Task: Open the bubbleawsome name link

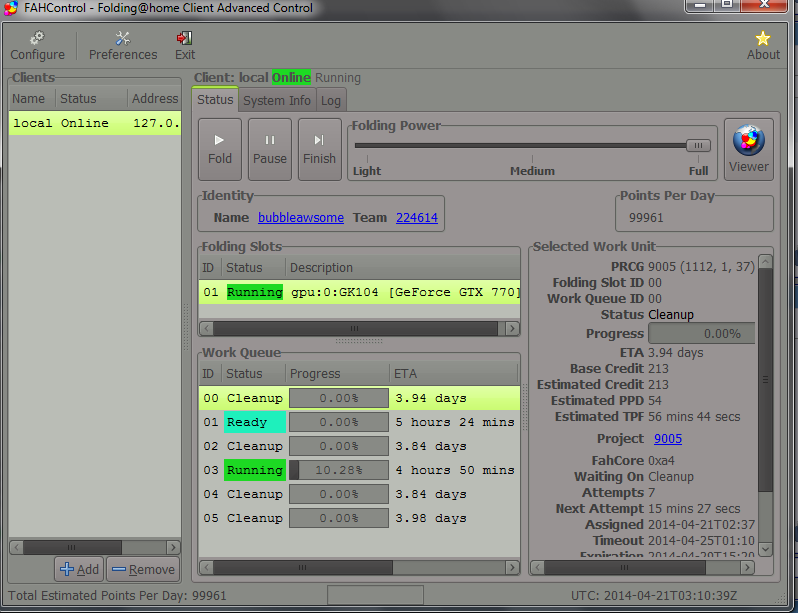Action: [x=301, y=217]
